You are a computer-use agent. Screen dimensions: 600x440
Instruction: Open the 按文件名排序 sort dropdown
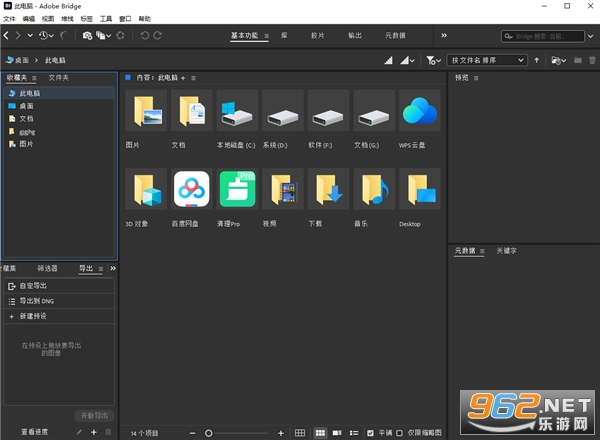487,60
